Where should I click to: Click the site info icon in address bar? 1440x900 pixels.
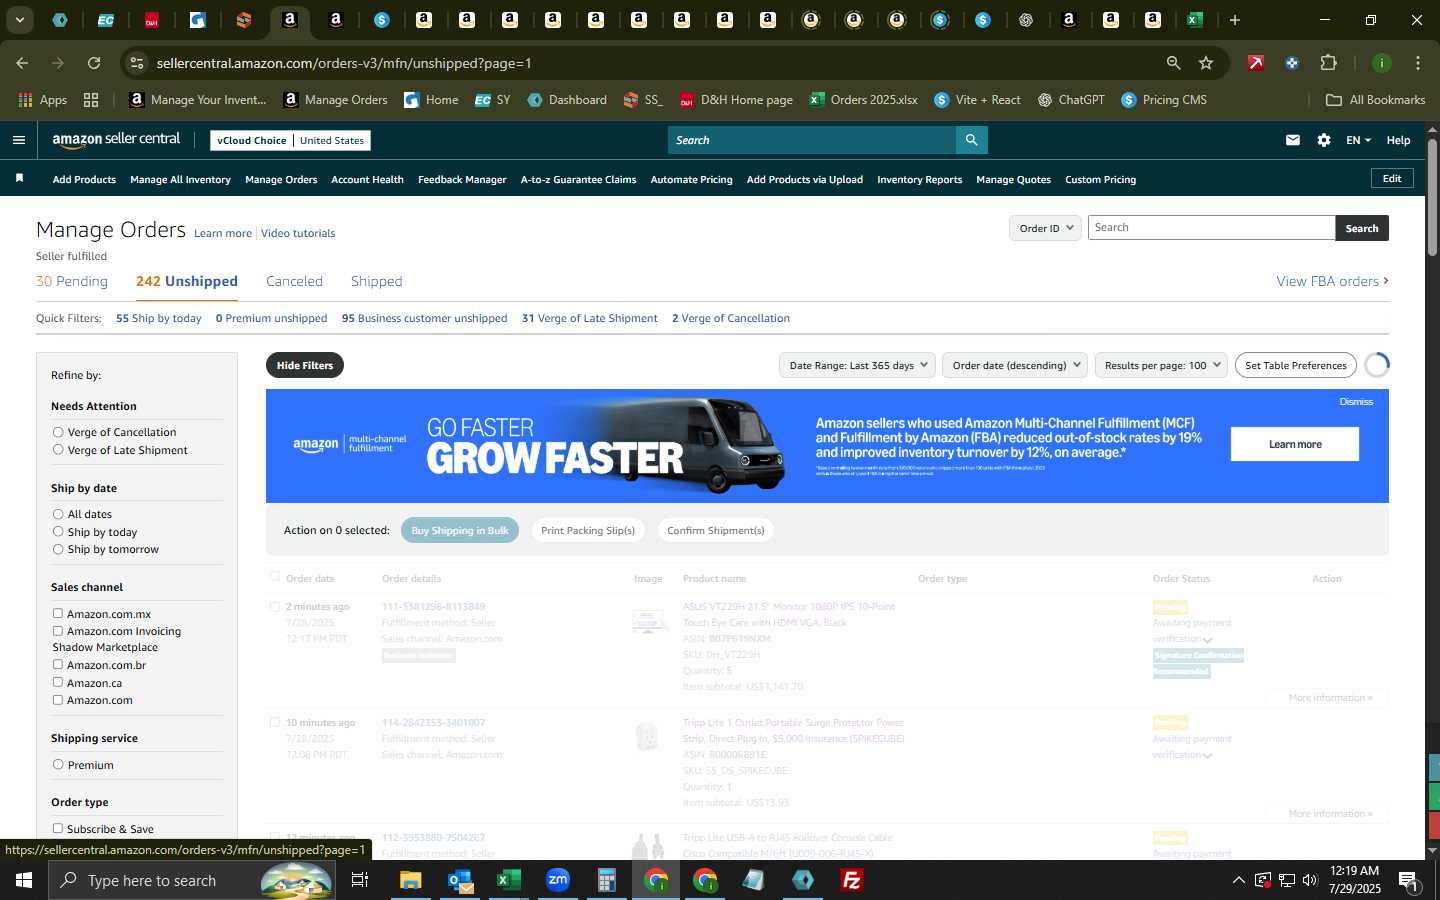pos(137,63)
